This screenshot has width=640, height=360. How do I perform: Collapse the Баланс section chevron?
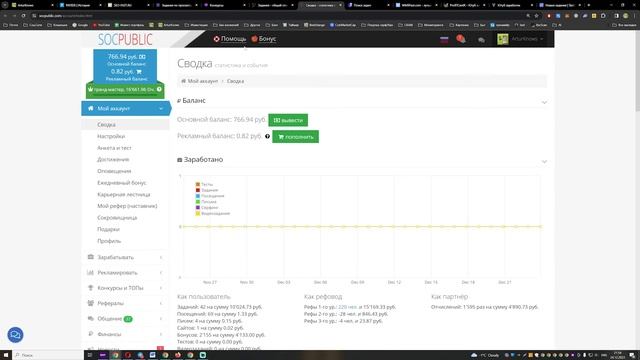coord(544,102)
